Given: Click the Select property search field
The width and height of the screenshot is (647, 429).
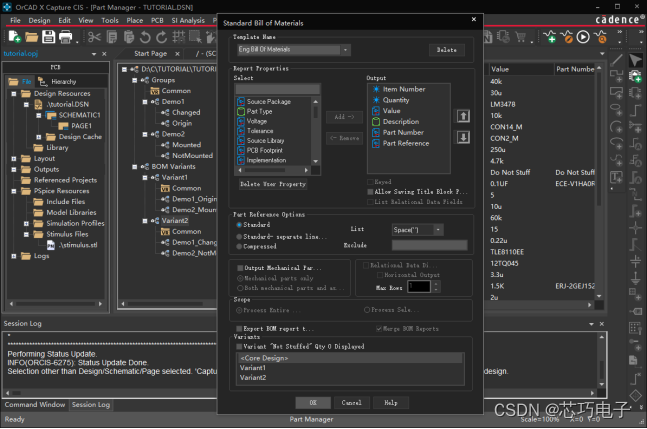Looking at the screenshot, I should [x=278, y=89].
